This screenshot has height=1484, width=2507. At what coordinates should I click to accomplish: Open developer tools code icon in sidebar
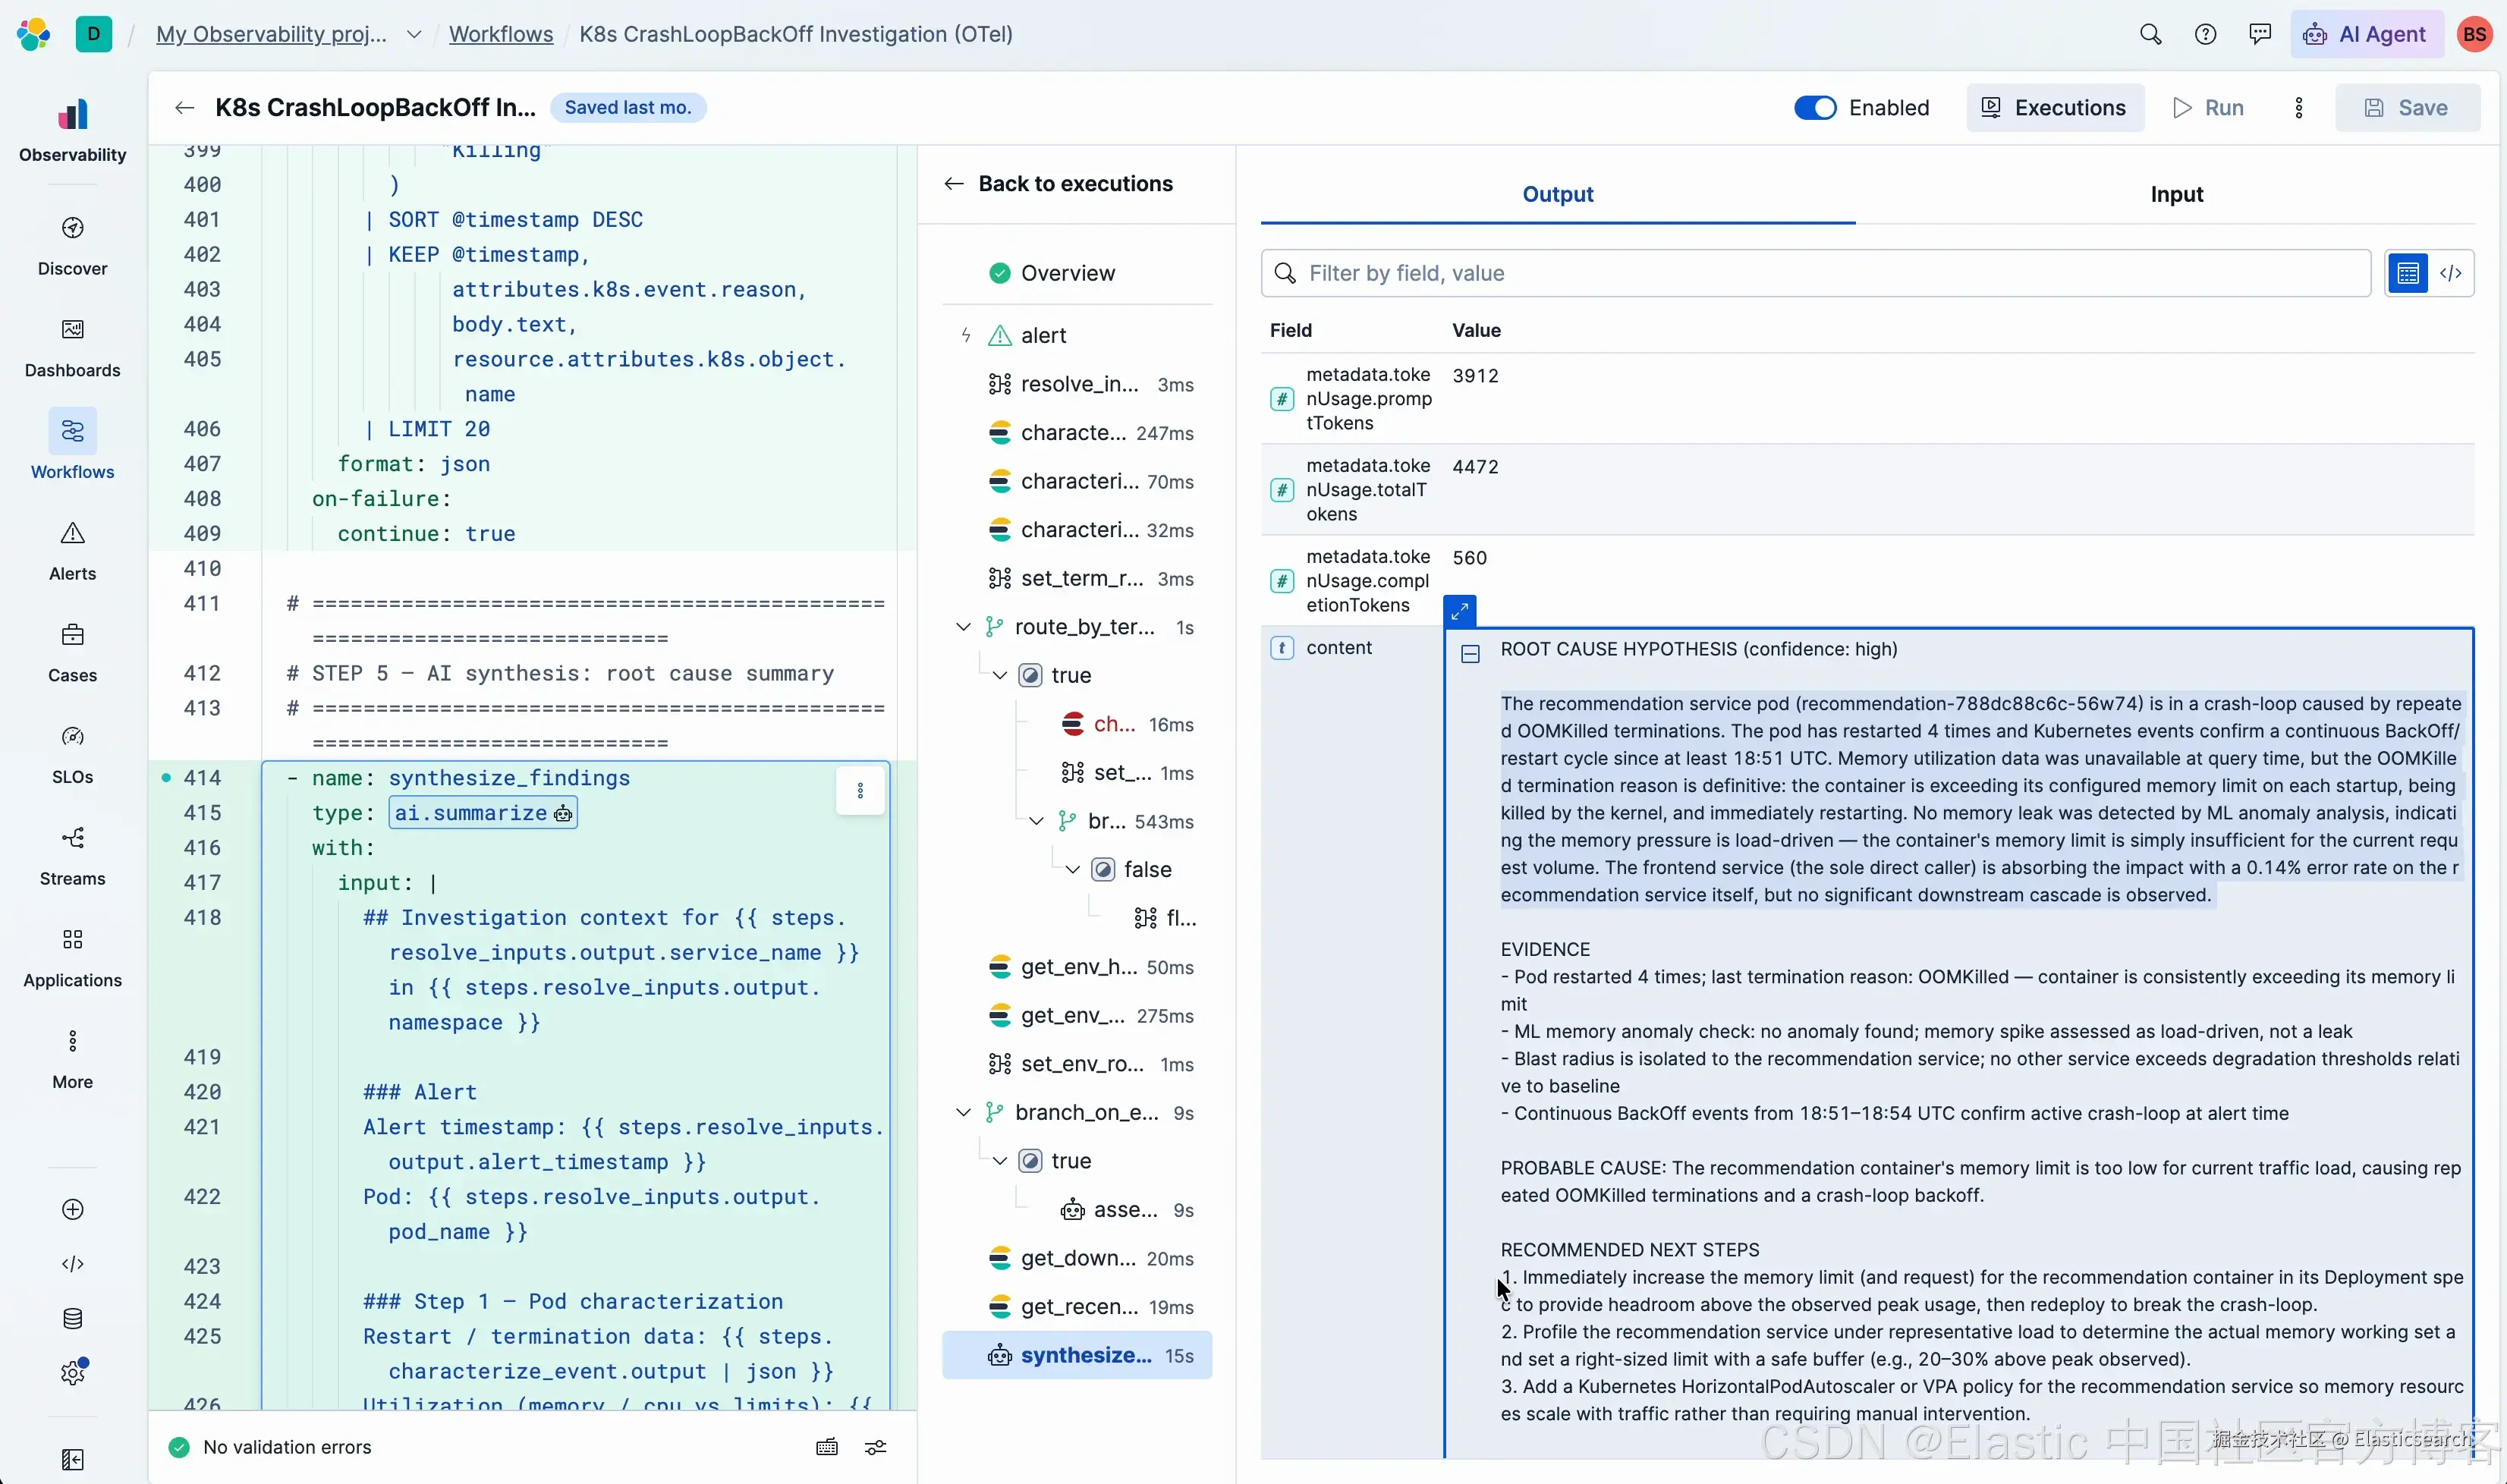point(73,1264)
